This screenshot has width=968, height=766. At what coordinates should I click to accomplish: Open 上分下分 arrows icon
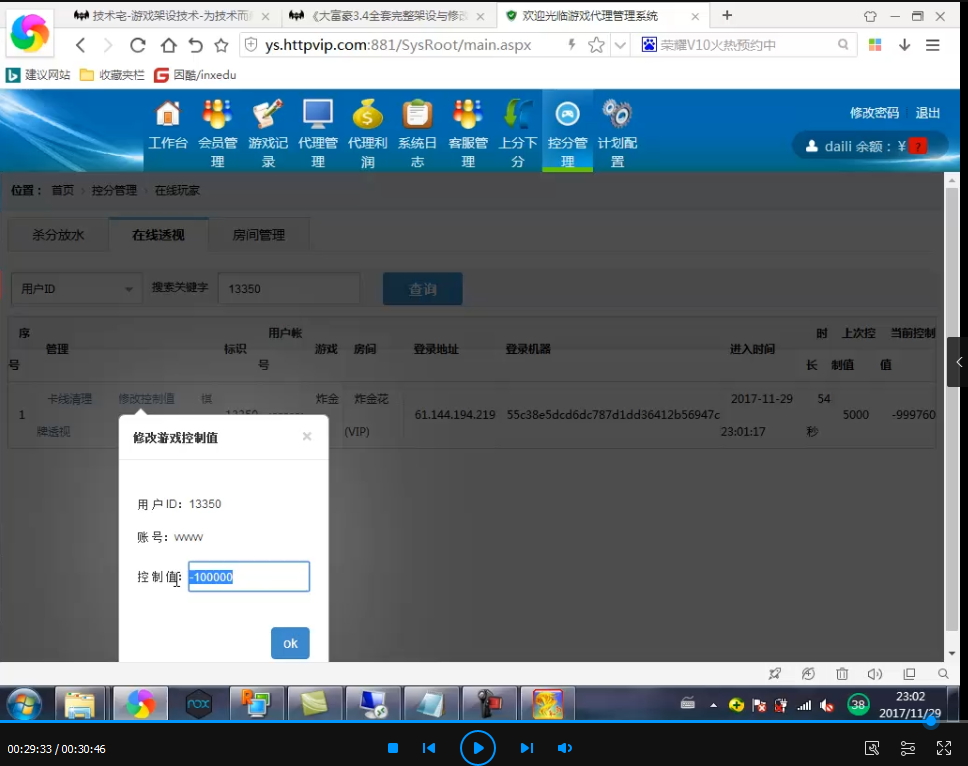[518, 116]
